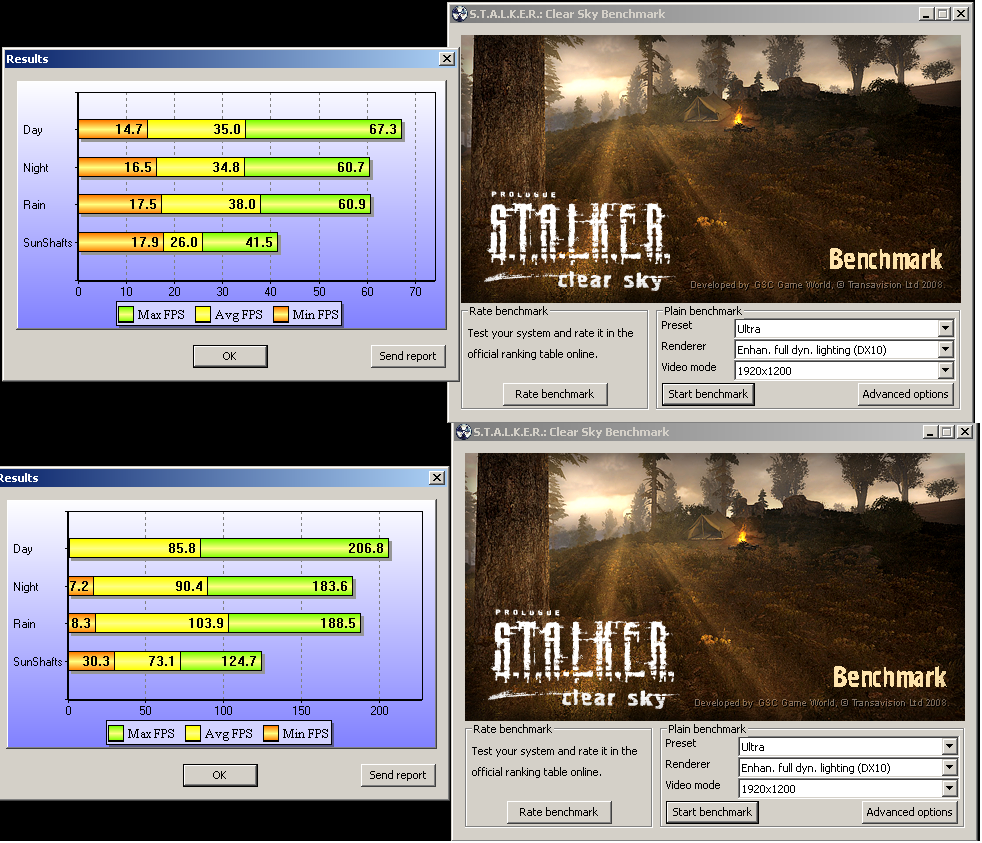Click the app icon in the bottom benchmark window title bar
The width and height of the screenshot is (982, 843).
pyautogui.click(x=463, y=432)
